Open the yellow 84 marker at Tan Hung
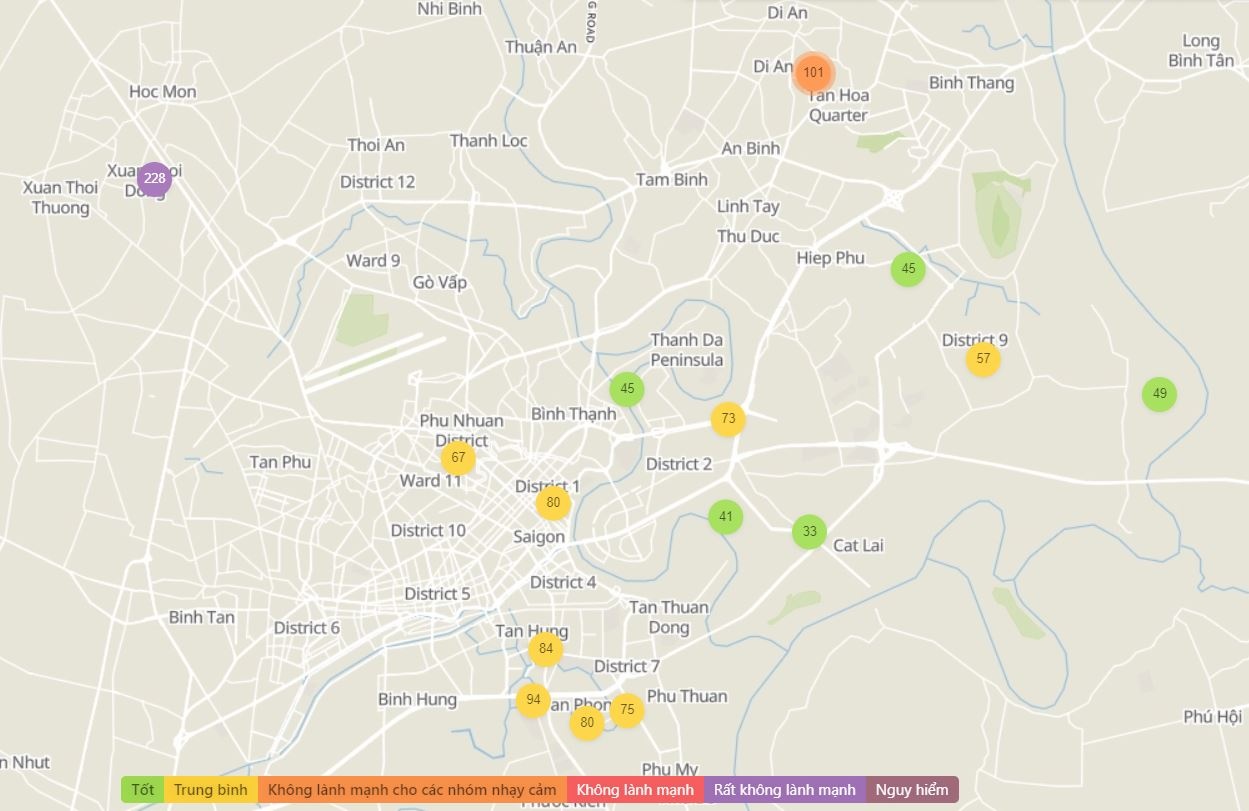 (545, 649)
